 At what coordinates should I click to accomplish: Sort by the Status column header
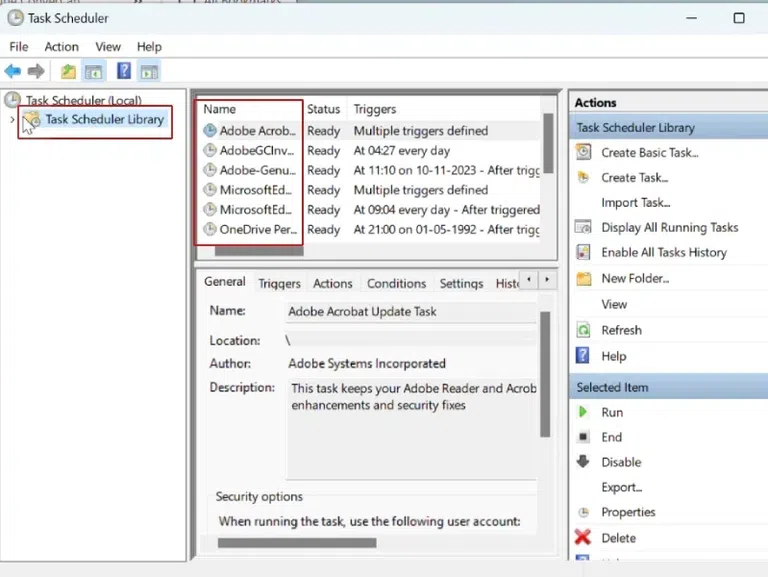pos(323,109)
